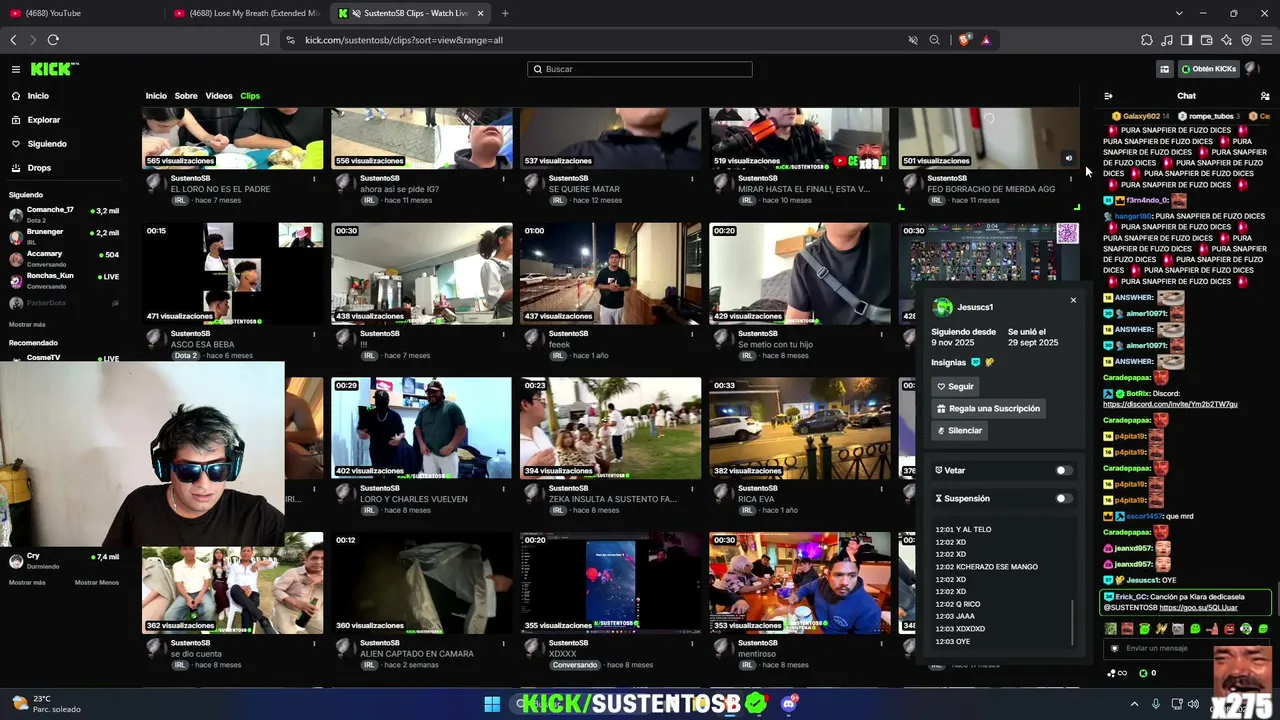Go to Inicio in the left sidebar
The height and width of the screenshot is (720, 1280).
38,96
